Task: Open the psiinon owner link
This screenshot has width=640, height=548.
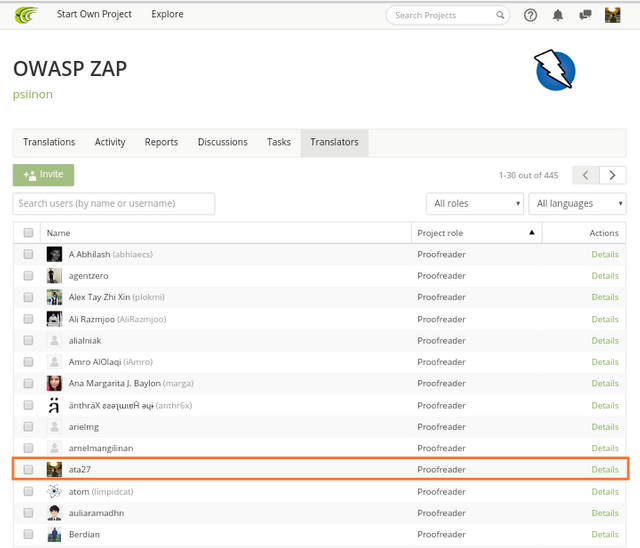Action: (33, 94)
